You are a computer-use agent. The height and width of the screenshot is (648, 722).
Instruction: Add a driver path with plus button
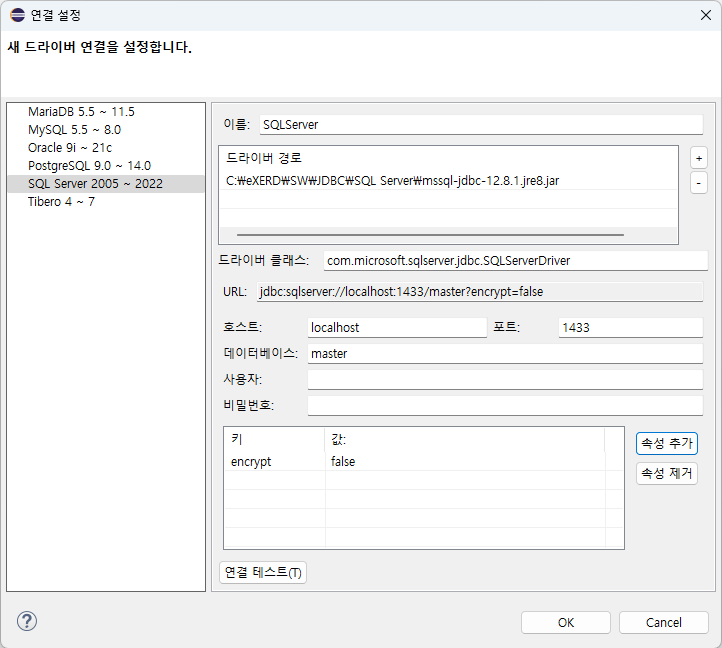(699, 158)
